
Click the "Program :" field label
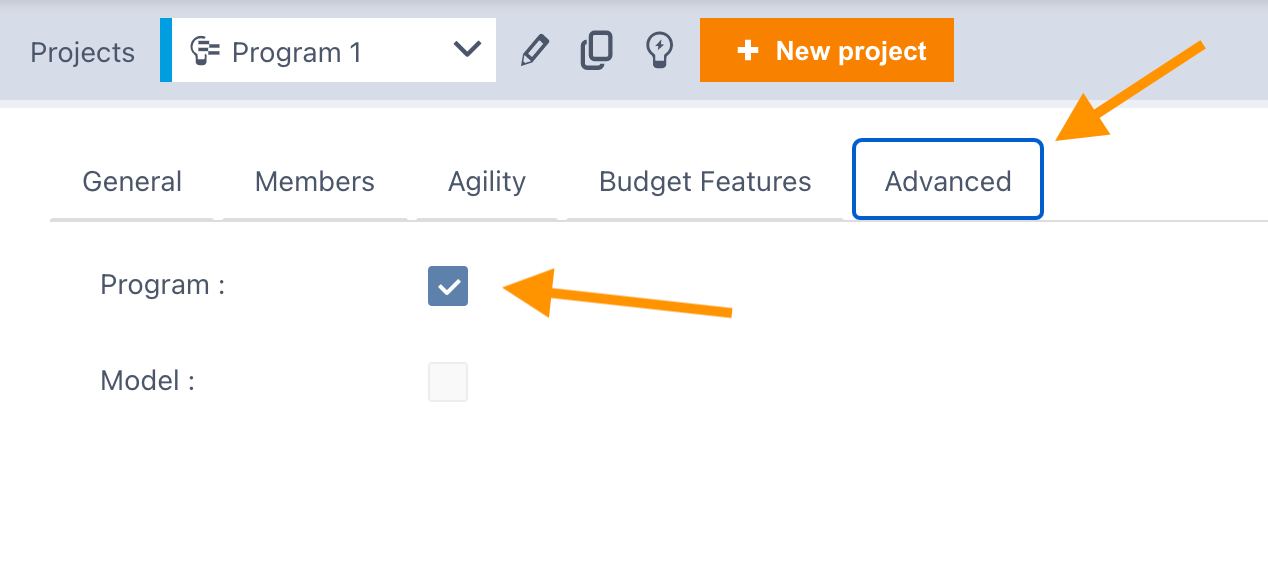163,285
